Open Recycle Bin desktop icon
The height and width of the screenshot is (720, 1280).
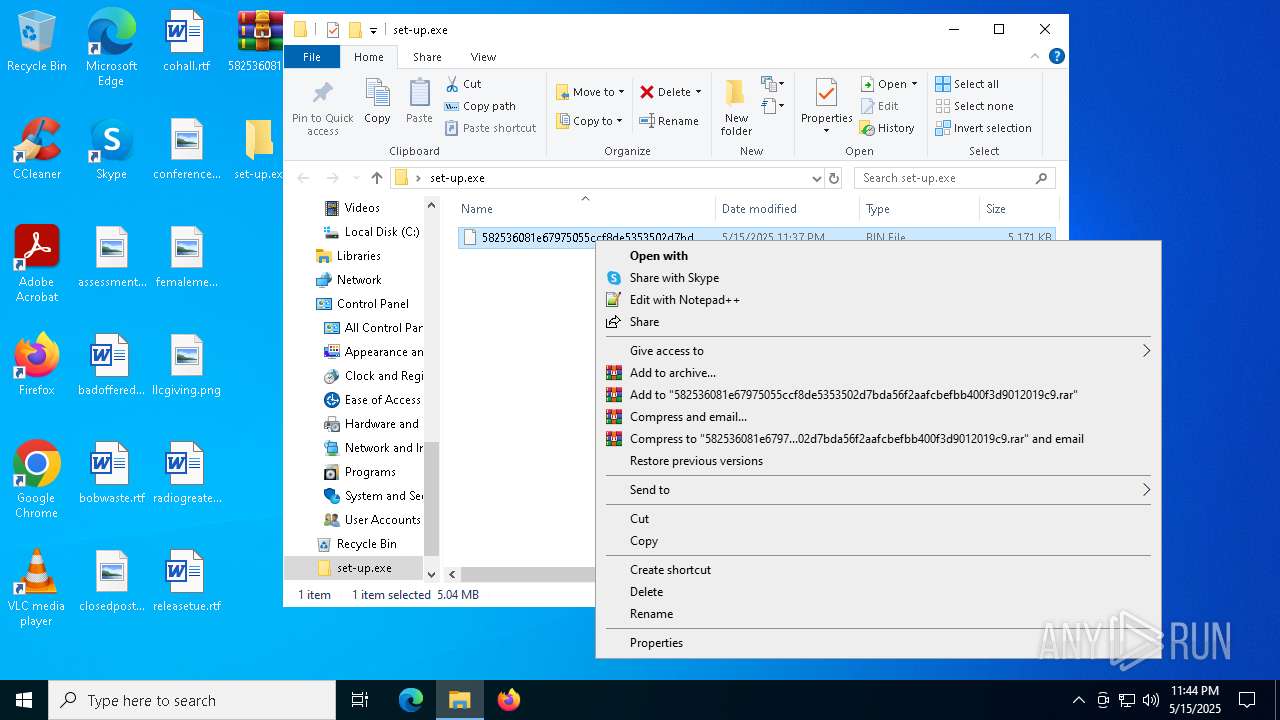click(x=37, y=43)
